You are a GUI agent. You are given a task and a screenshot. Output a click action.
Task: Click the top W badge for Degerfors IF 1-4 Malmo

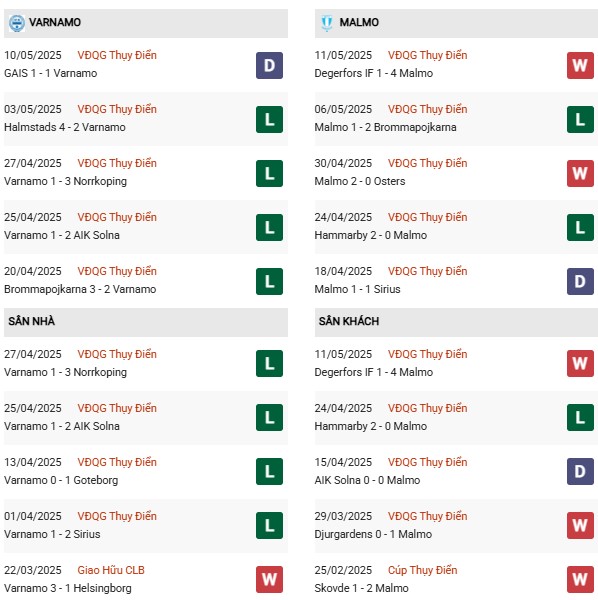coord(580,65)
